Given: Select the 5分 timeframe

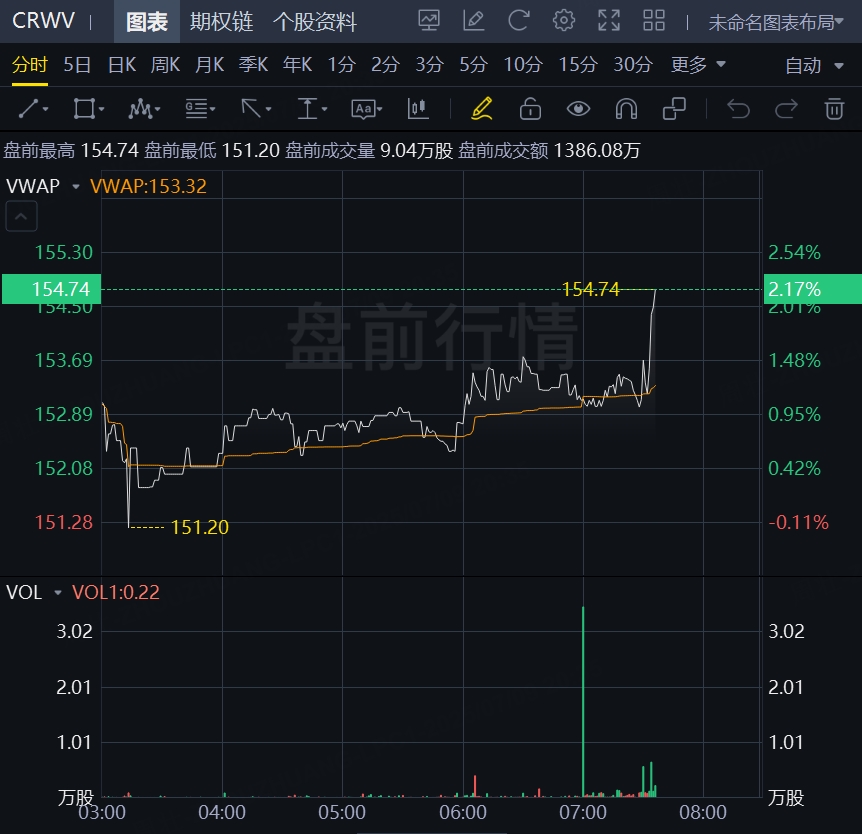Looking at the screenshot, I should pos(473,65).
